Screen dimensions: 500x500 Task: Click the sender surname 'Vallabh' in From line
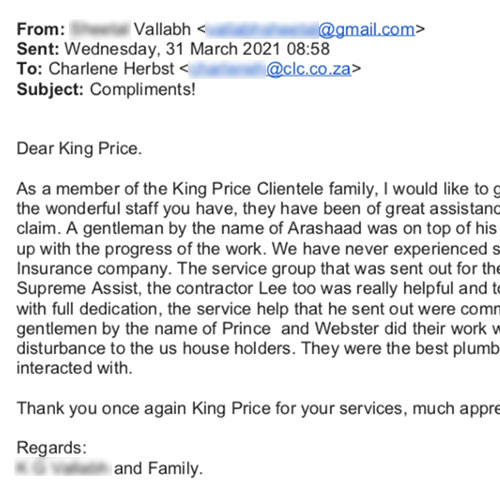pos(162,29)
